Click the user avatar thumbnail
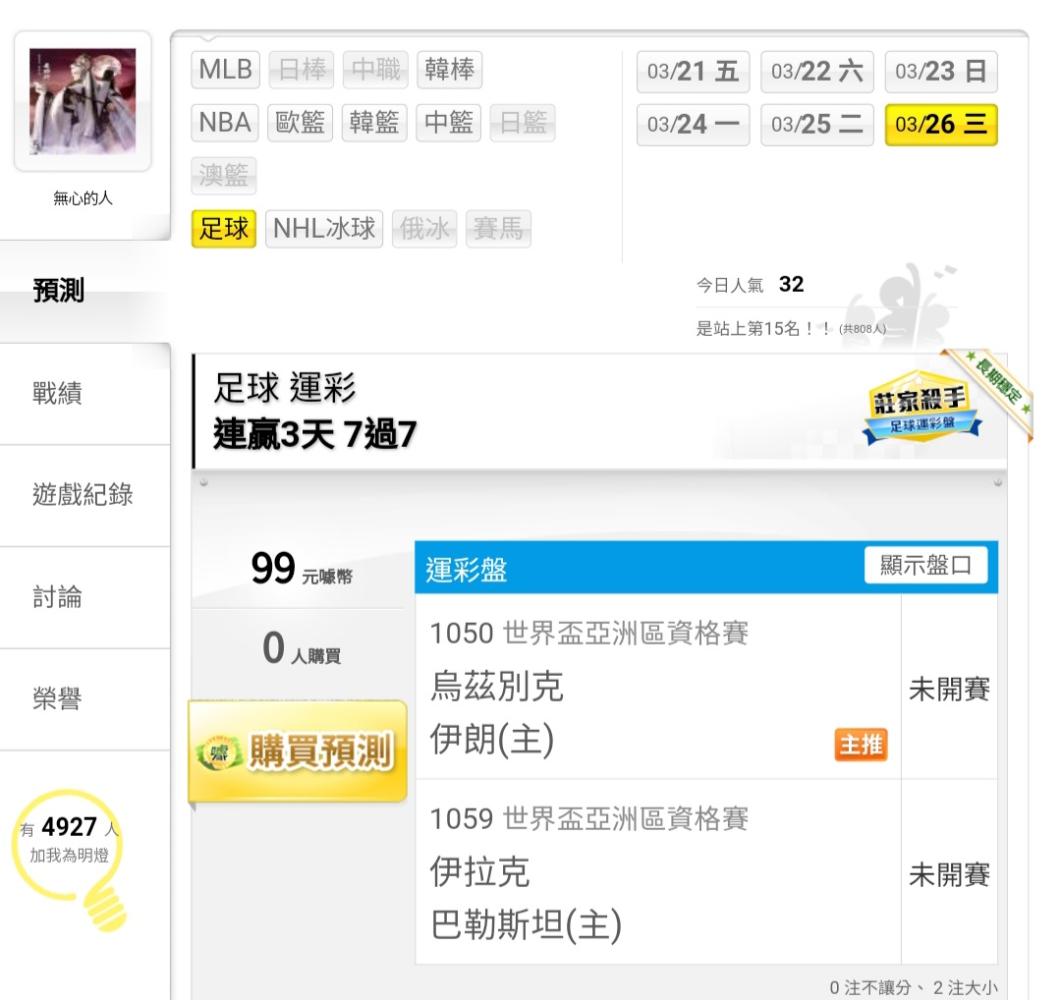The width and height of the screenshot is (1061, 1000). [83, 101]
